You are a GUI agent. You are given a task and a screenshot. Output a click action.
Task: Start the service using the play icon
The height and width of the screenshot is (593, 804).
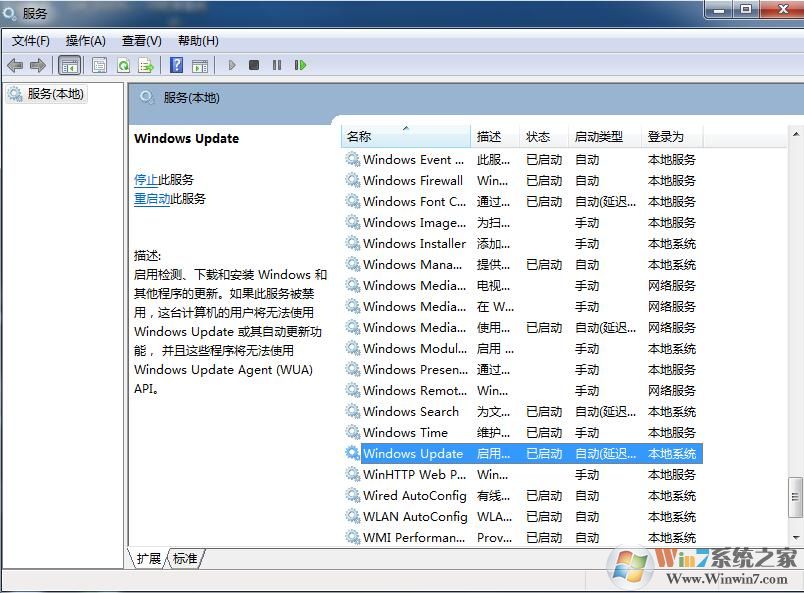pyautogui.click(x=232, y=65)
